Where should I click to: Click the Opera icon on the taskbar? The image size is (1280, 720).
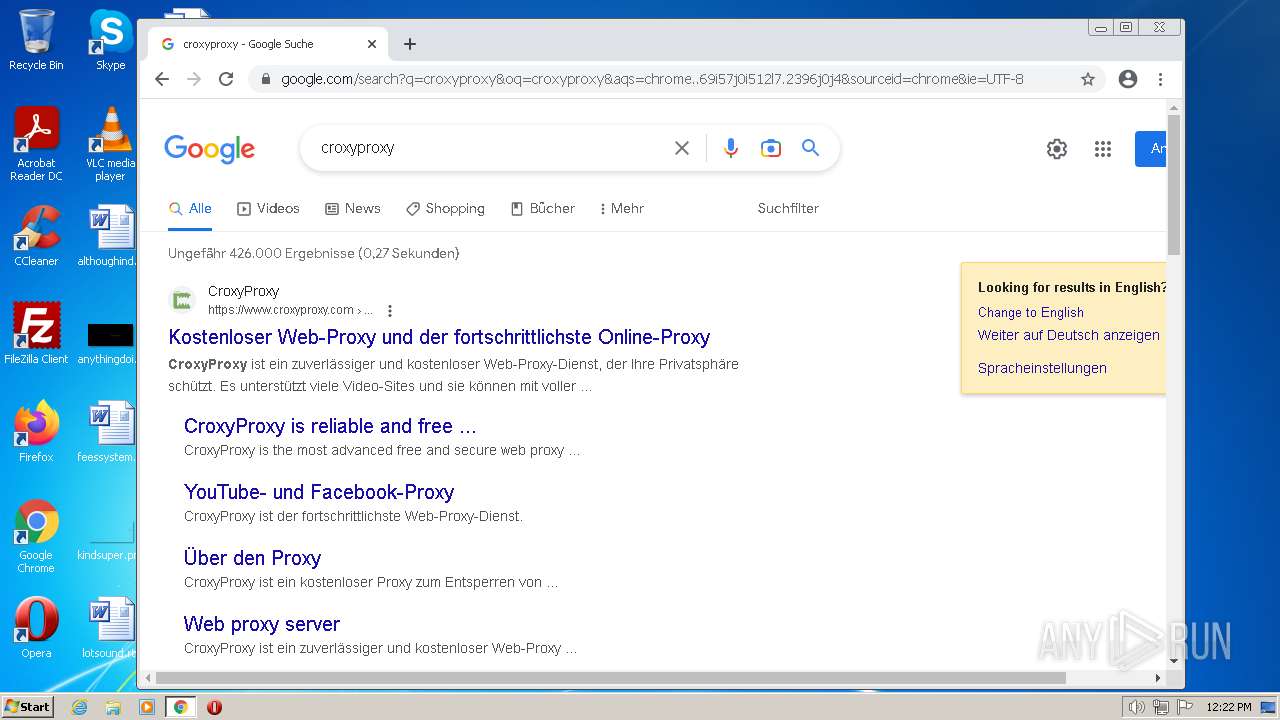(x=214, y=707)
